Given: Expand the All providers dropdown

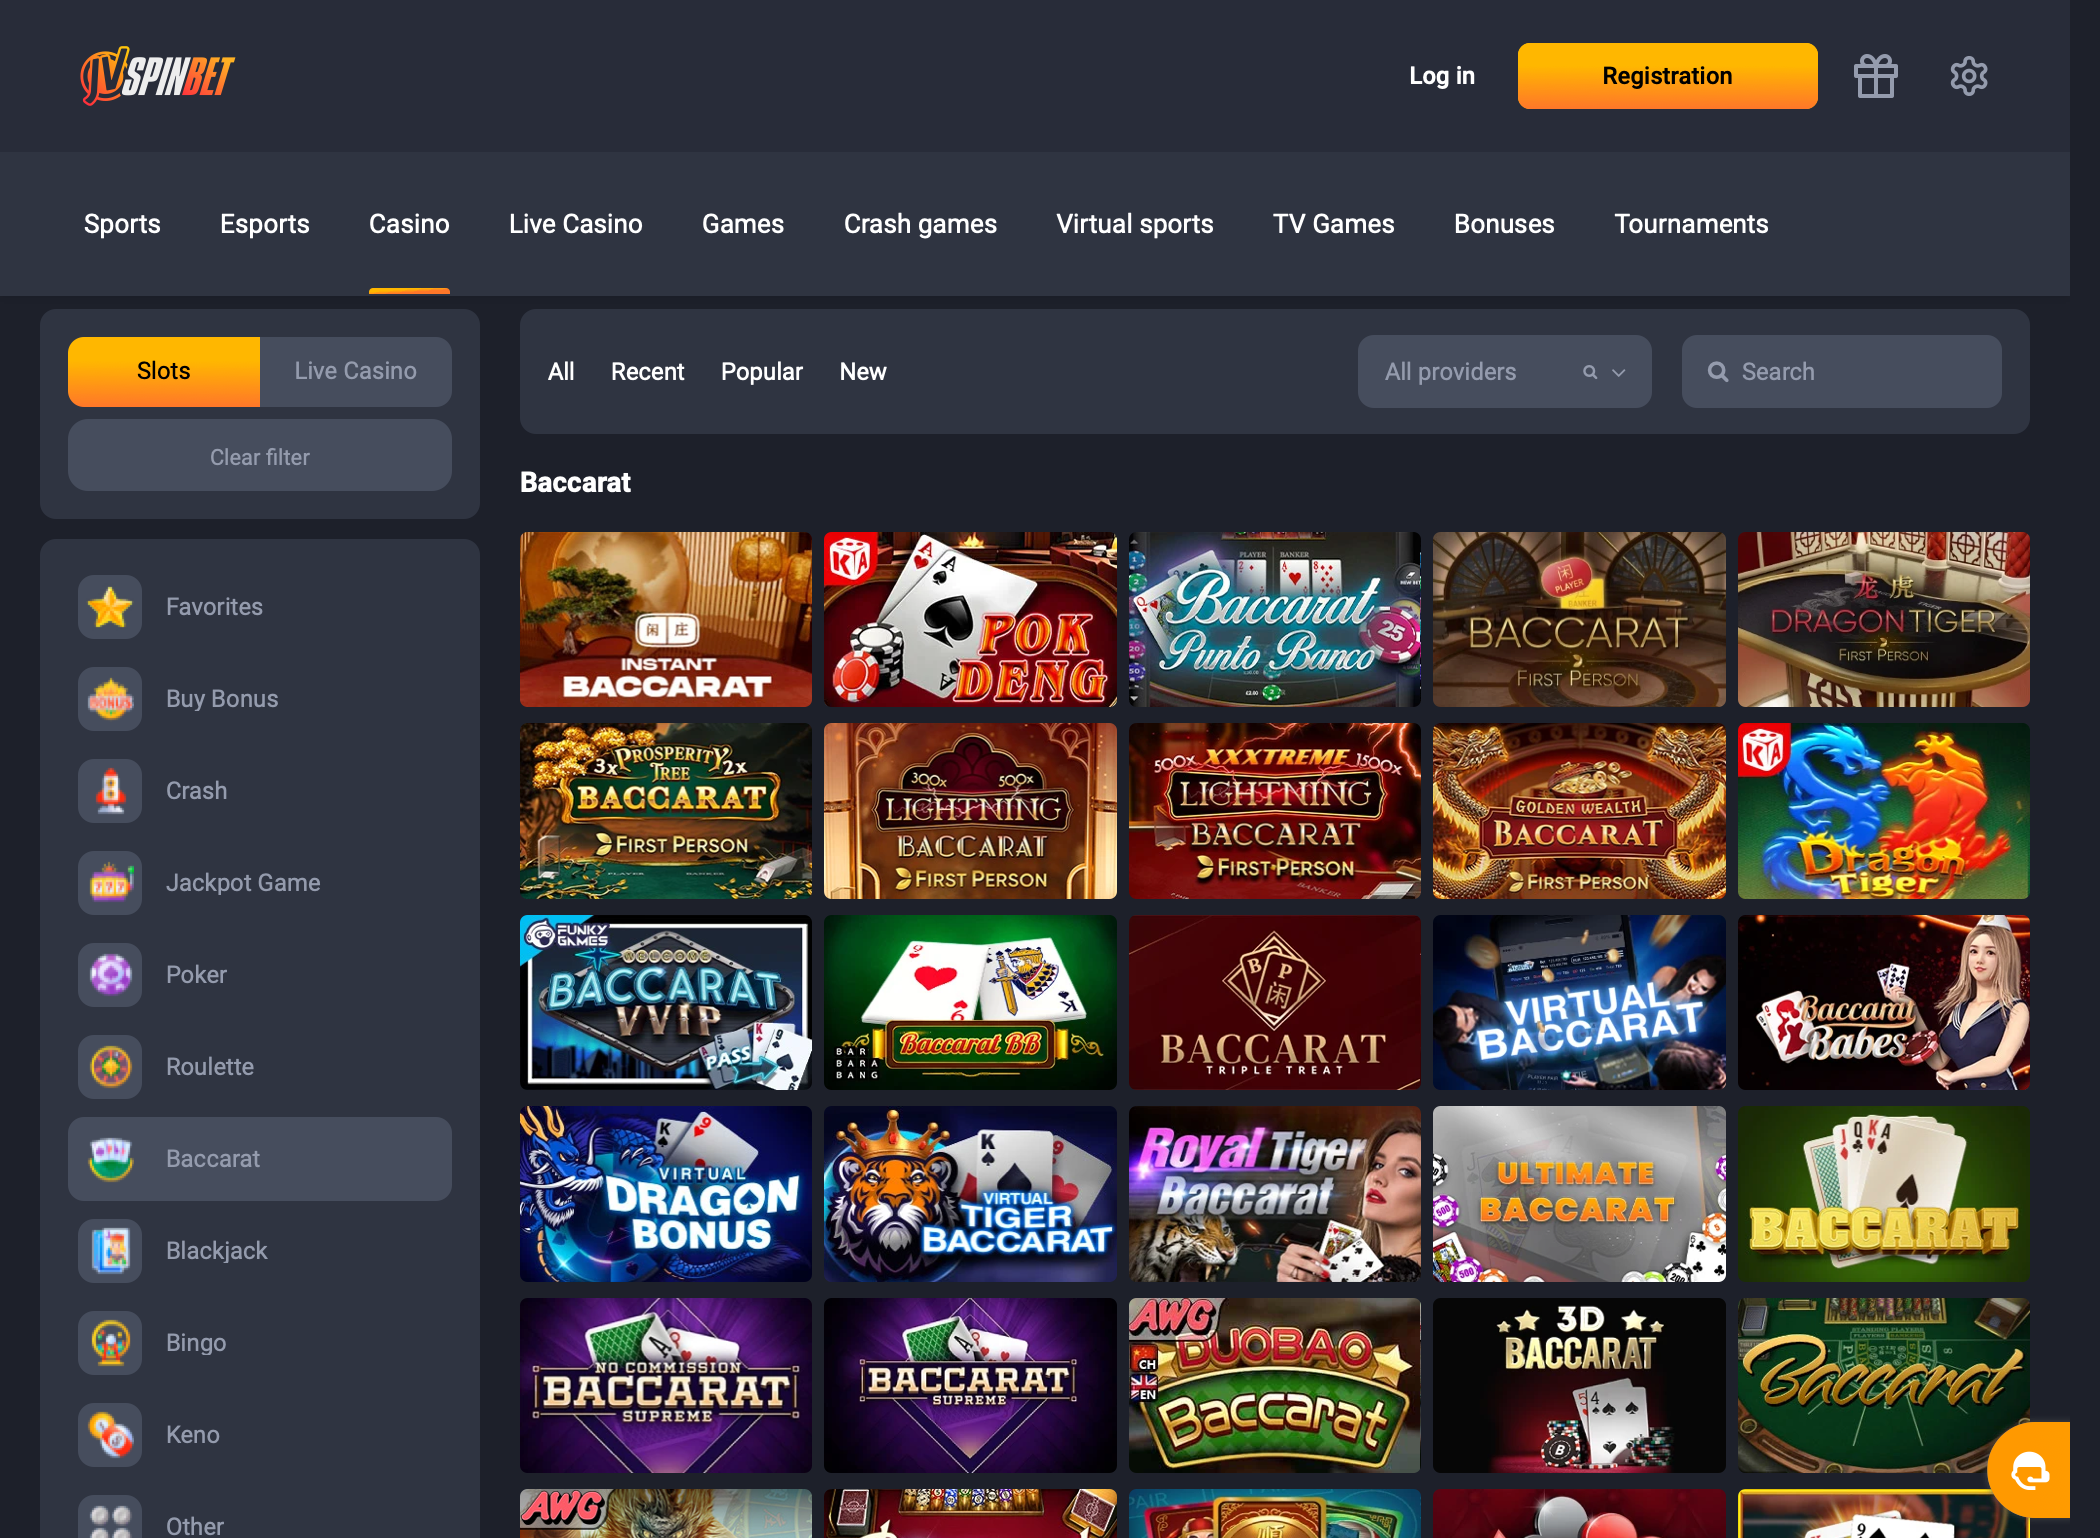Looking at the screenshot, I should click(1504, 372).
